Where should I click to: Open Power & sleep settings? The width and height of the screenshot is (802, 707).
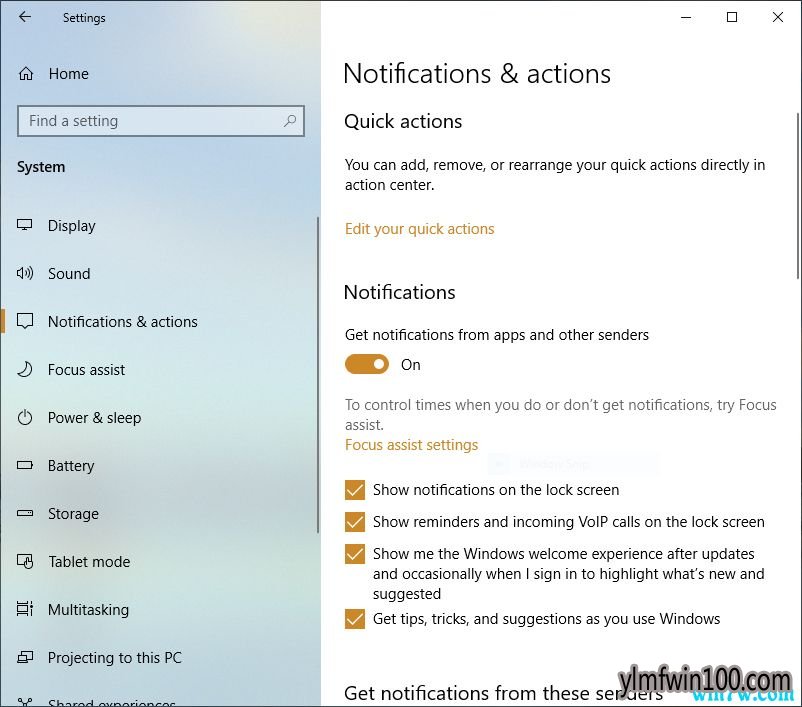159,418
